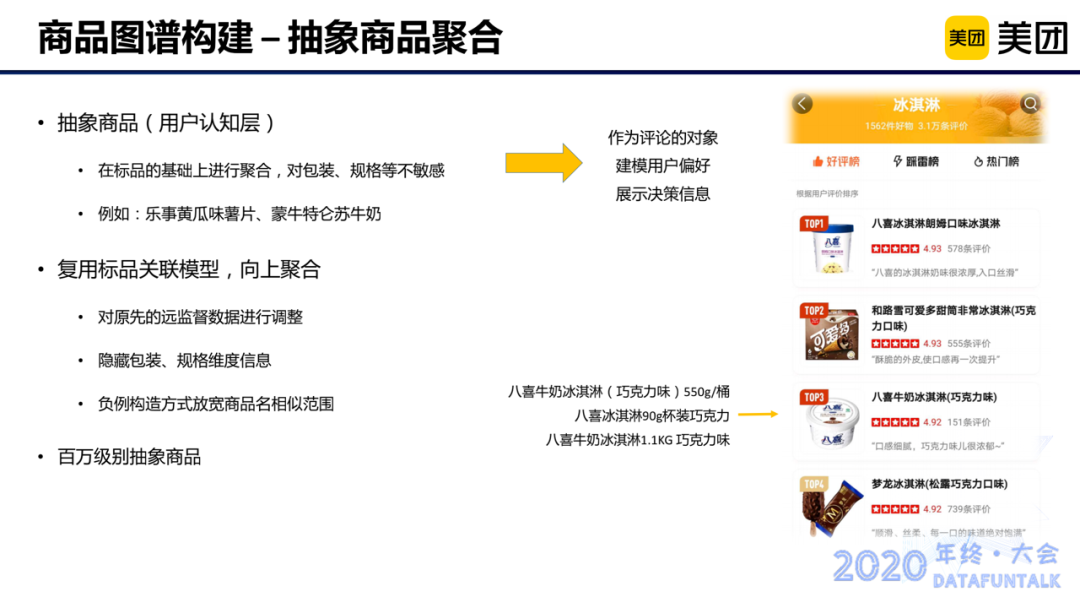The height and width of the screenshot is (608, 1080).
Task: Open 和路雪可爱多甜筒非常冰淇淋 title
Action: pos(953,317)
